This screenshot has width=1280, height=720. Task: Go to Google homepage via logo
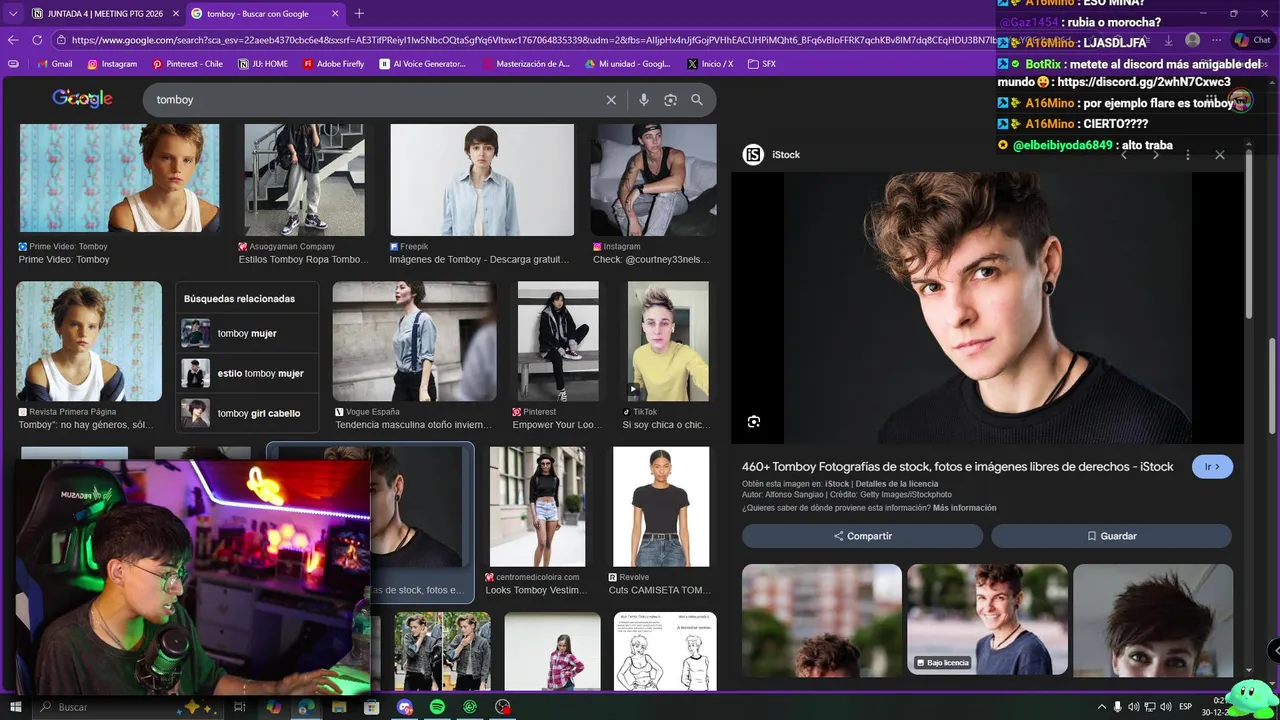point(82,98)
